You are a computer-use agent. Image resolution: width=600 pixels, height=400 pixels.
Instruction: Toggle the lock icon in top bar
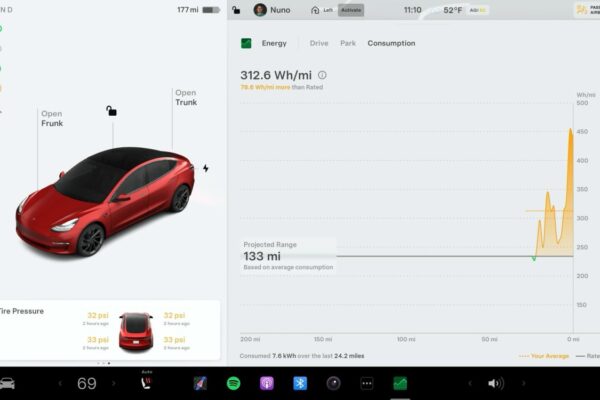click(236, 10)
